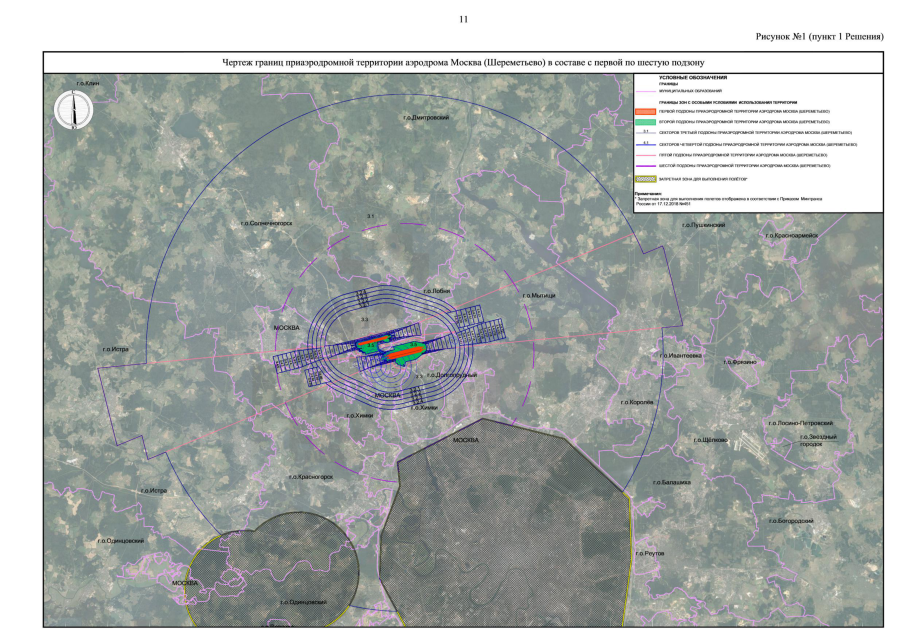Select the 'г.о.Клин' map label
The width and height of the screenshot is (905, 640).
(x=88, y=82)
